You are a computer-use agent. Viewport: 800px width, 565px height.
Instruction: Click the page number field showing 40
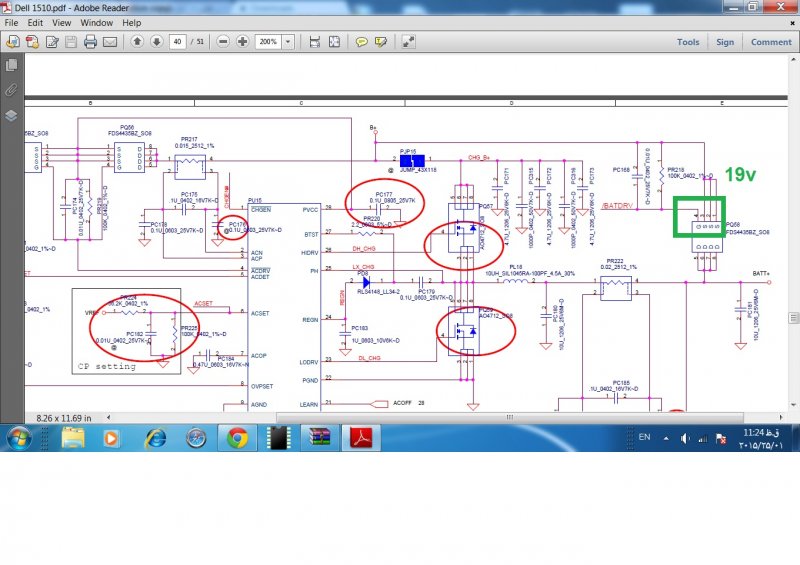[177, 42]
